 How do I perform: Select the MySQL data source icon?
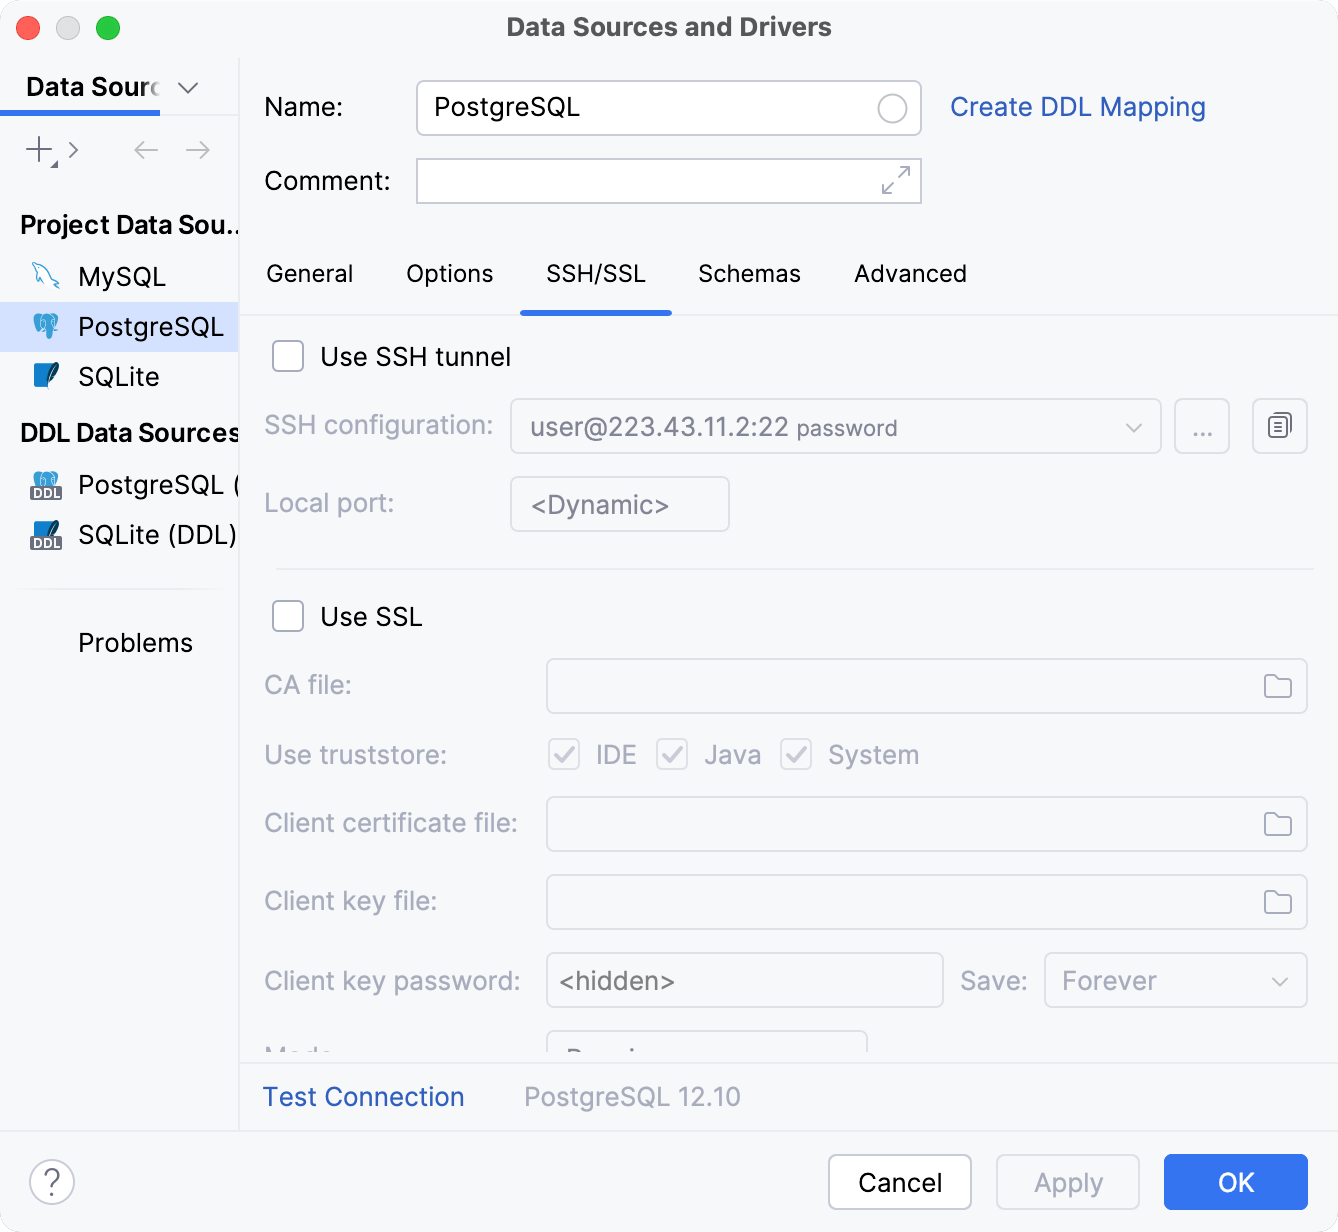pyautogui.click(x=46, y=276)
